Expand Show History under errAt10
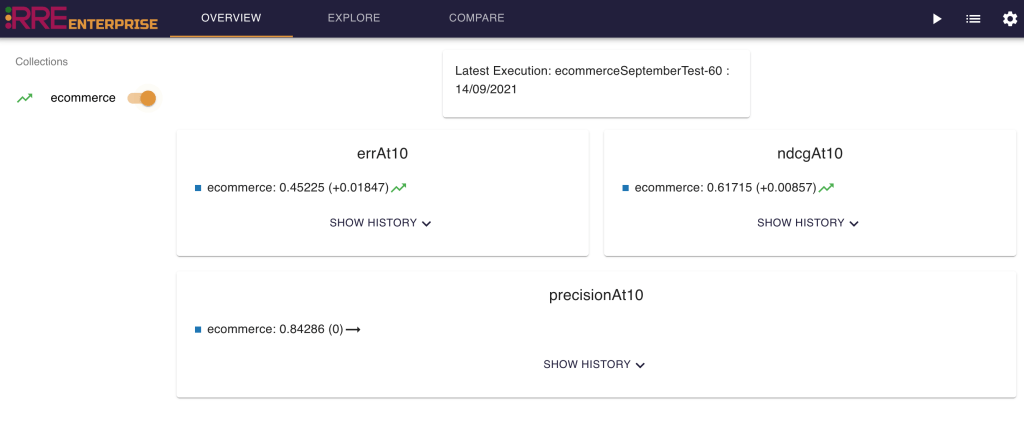The image size is (1024, 424). coord(380,223)
